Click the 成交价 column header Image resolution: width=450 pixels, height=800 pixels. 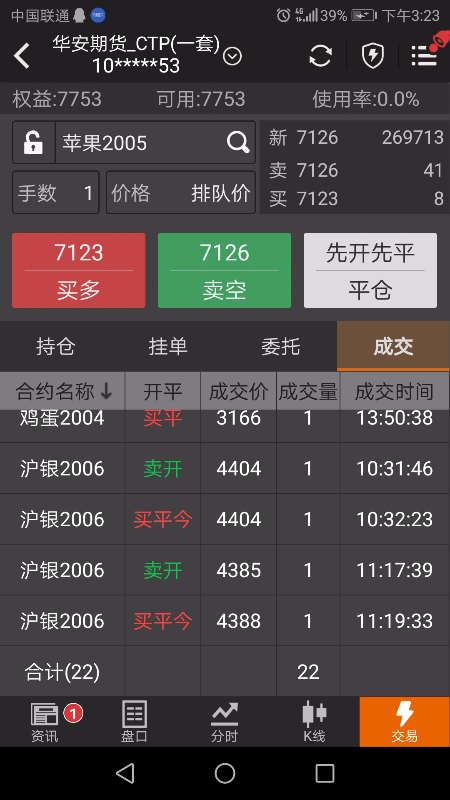click(239, 392)
